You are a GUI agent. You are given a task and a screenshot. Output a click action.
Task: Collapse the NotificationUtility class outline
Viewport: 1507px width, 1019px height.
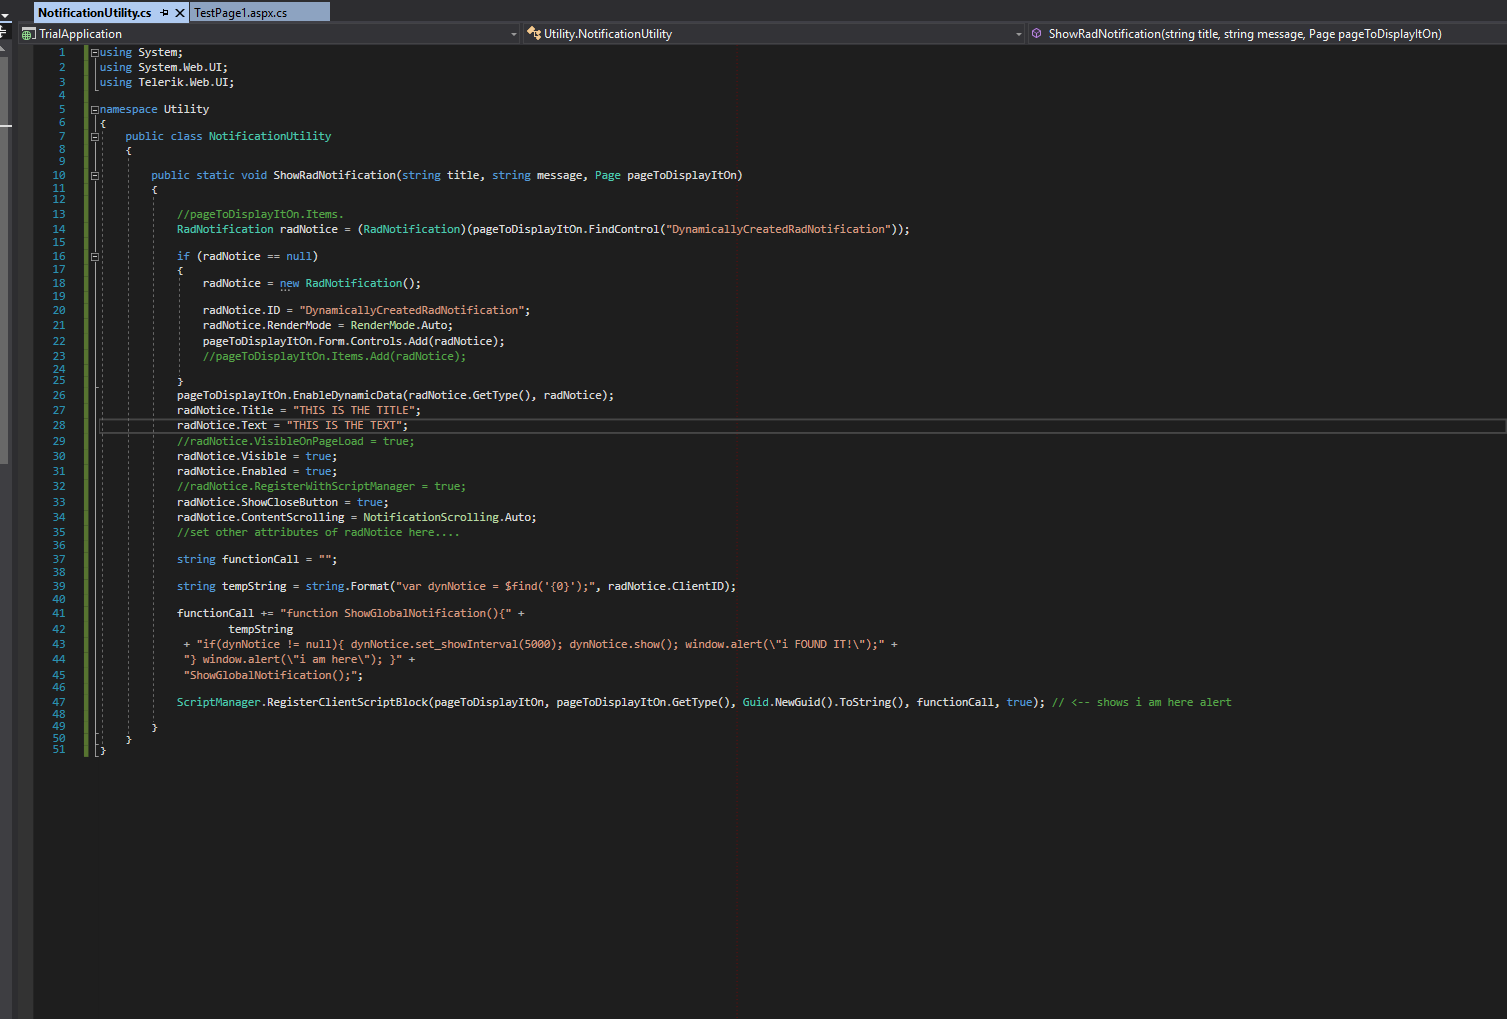(95, 137)
